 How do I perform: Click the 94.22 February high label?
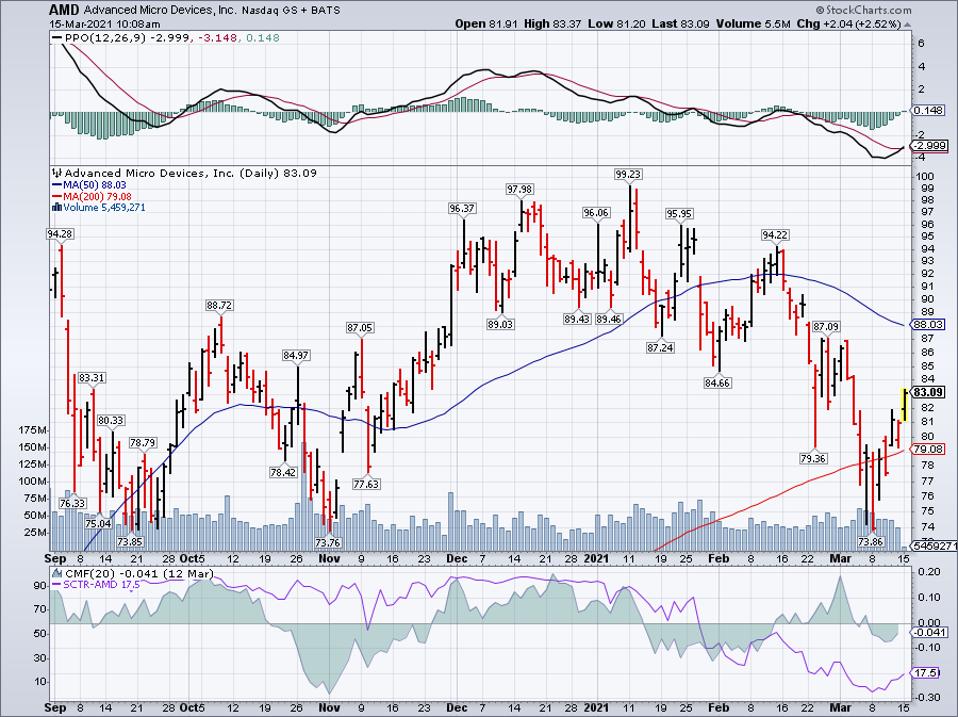click(775, 235)
